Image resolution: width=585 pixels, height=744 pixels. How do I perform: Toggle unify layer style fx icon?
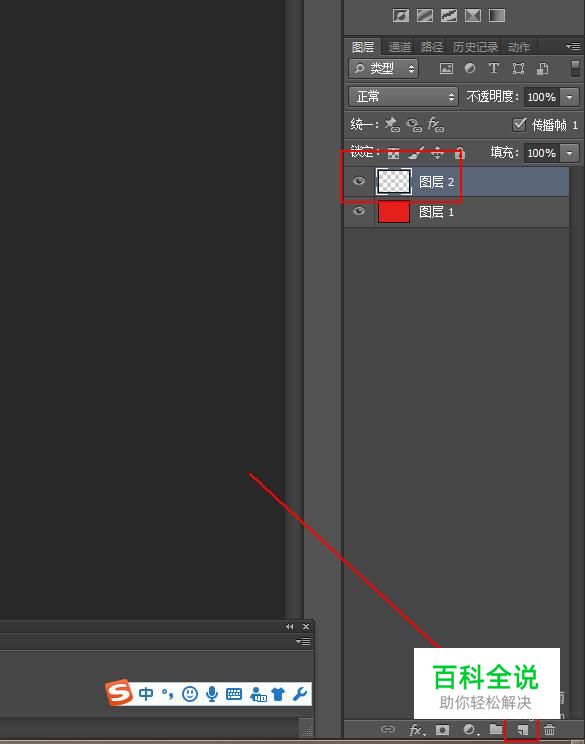[x=436, y=125]
